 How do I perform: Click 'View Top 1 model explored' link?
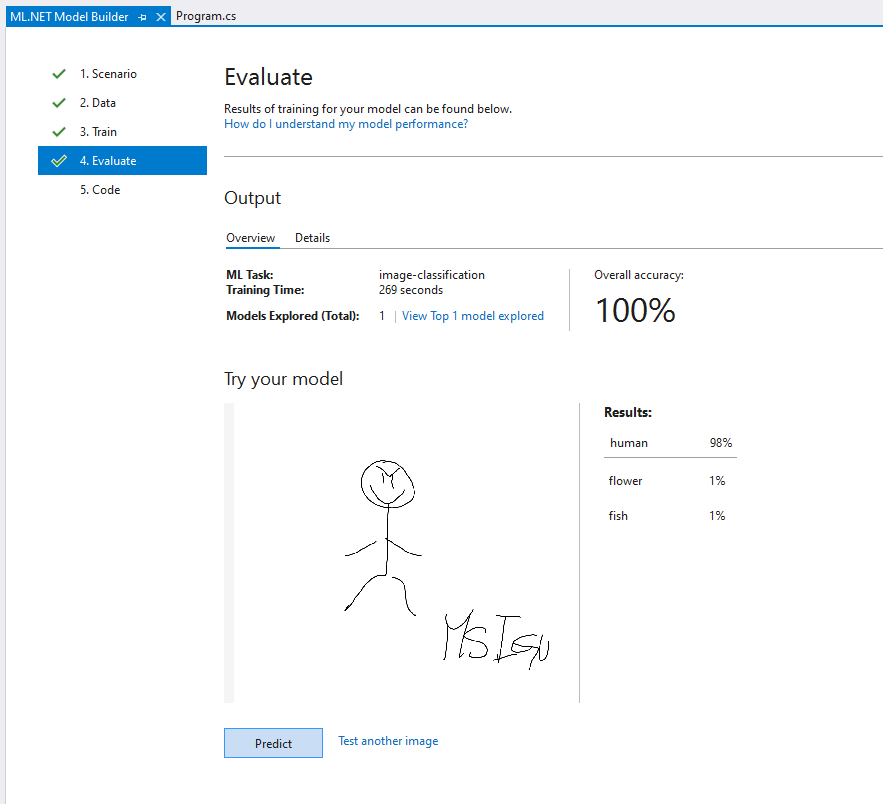[x=472, y=316]
